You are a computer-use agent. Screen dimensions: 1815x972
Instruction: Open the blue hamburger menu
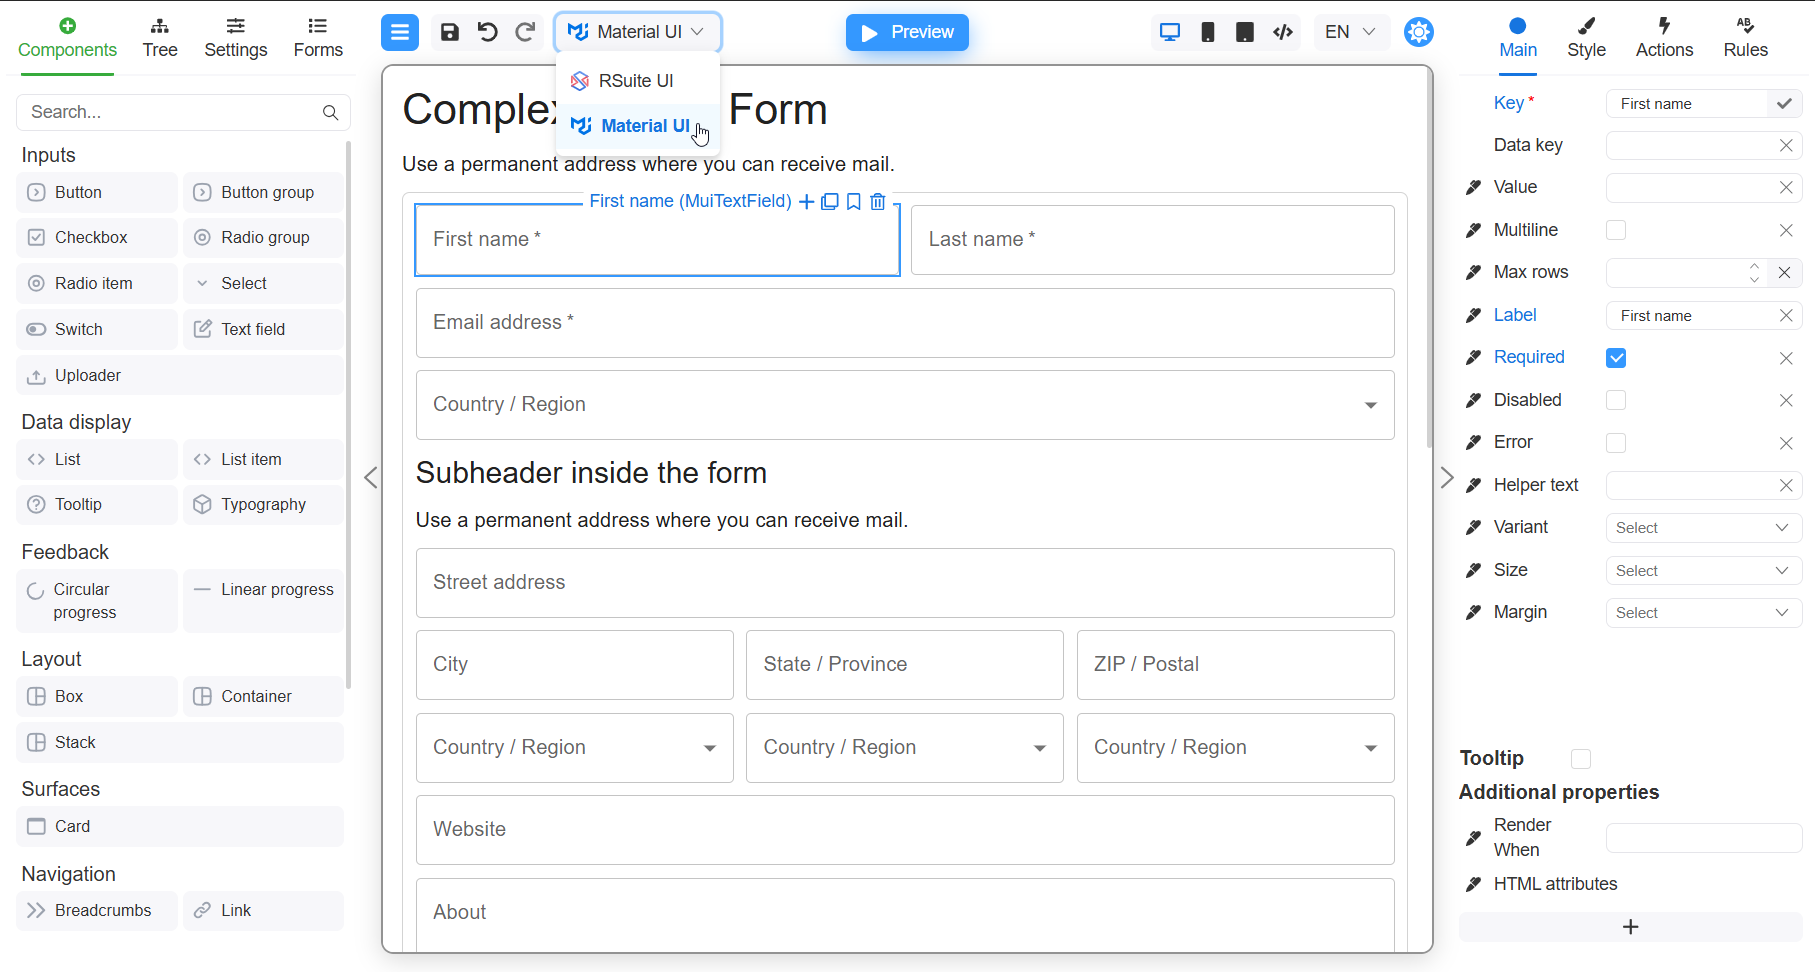tap(400, 32)
